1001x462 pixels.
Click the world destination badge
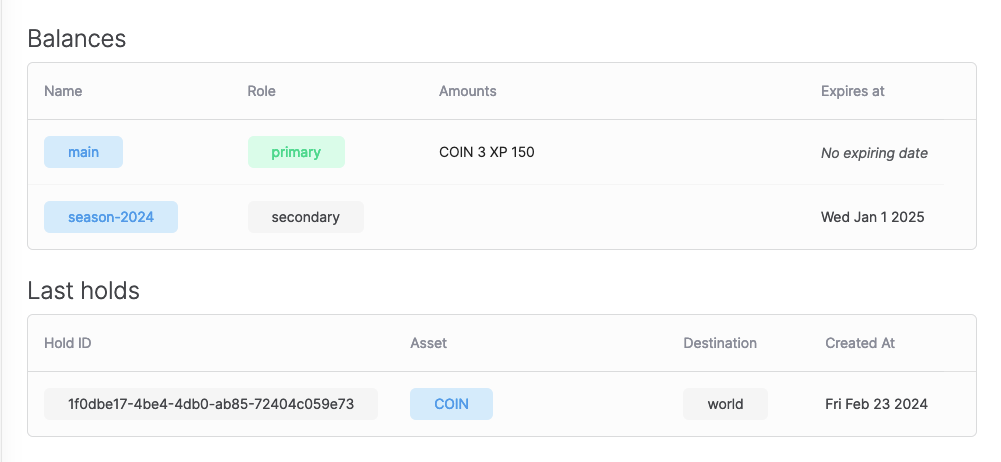[725, 404]
